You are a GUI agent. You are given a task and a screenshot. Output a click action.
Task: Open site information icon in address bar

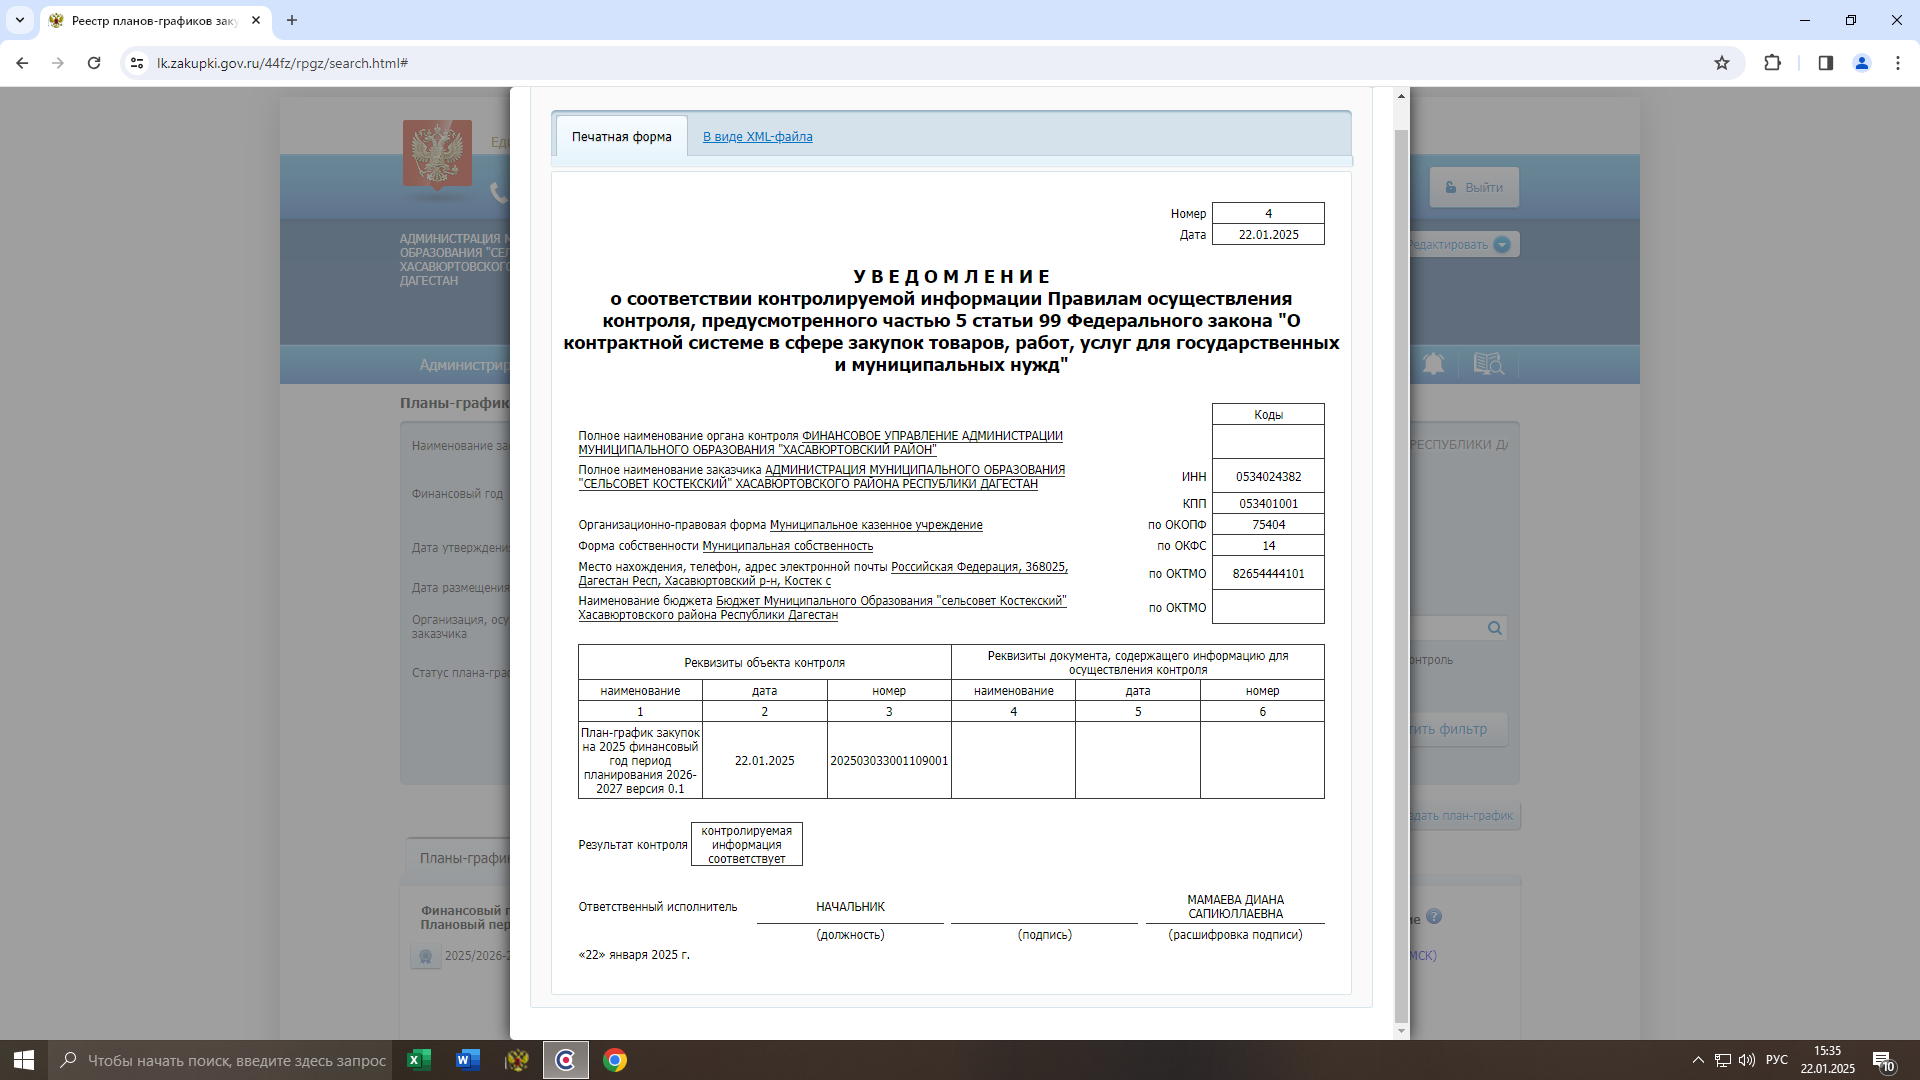pos(137,63)
